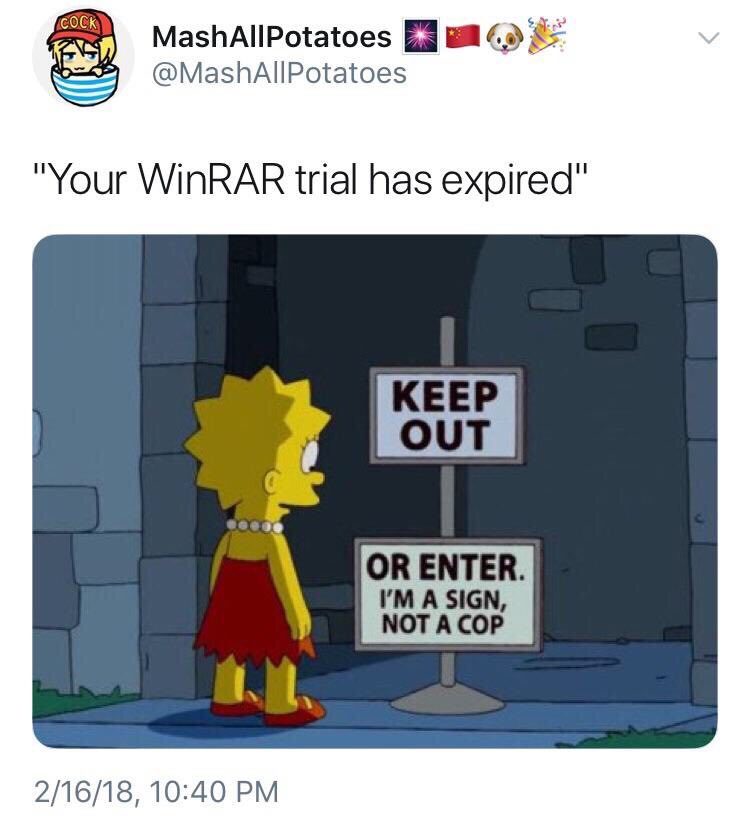The height and width of the screenshot is (828, 750).
Task: Click the party popper emoji
Action: click(546, 35)
